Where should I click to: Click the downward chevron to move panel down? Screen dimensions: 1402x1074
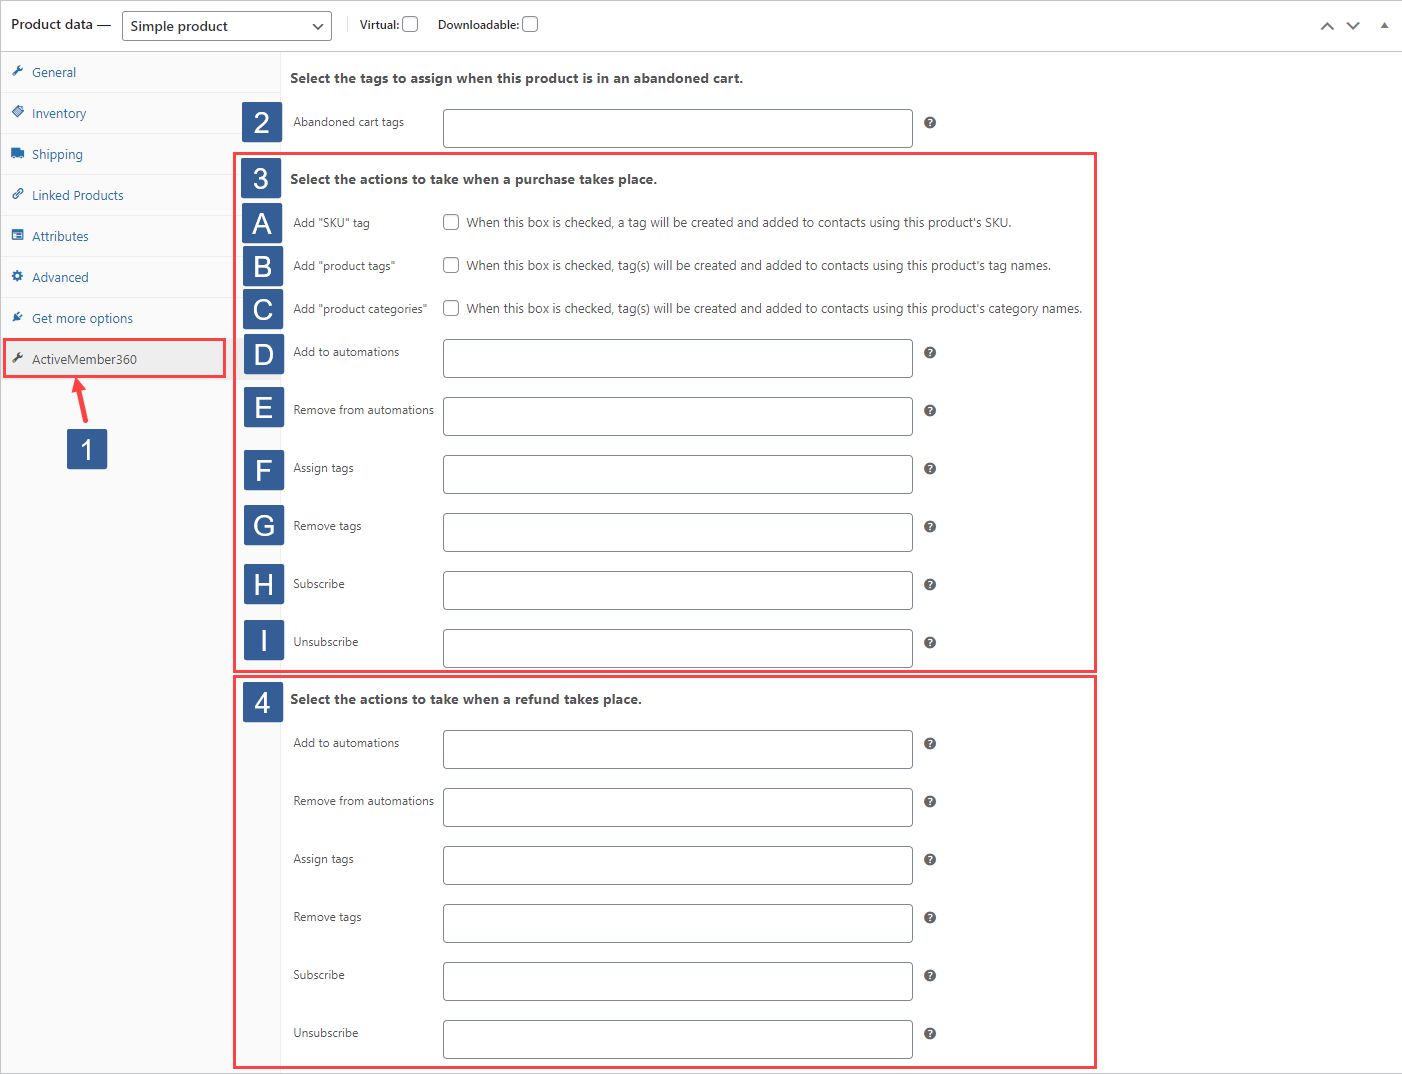click(1353, 25)
